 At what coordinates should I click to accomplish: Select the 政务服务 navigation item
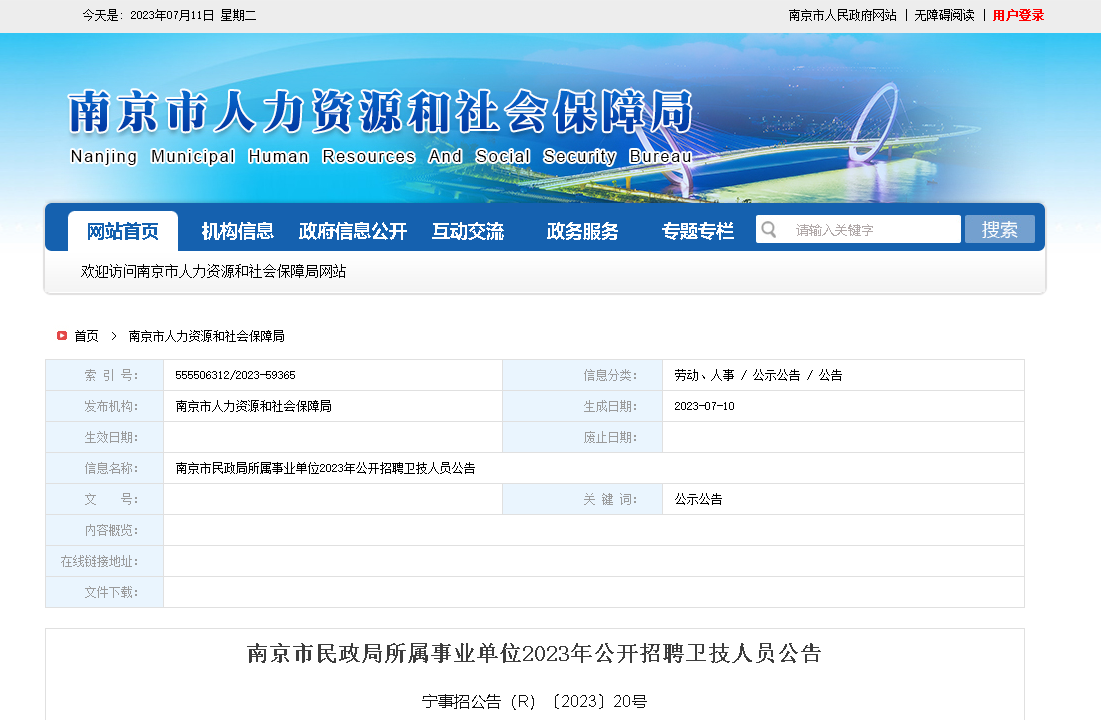[x=582, y=231]
